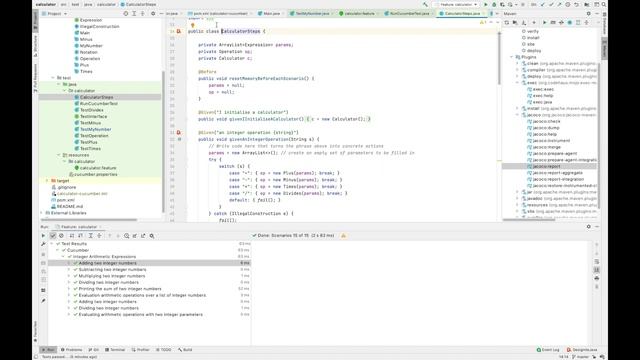The height and width of the screenshot is (360, 640).
Task: Rerun tests with the Run panel play icon
Action: [43, 236]
